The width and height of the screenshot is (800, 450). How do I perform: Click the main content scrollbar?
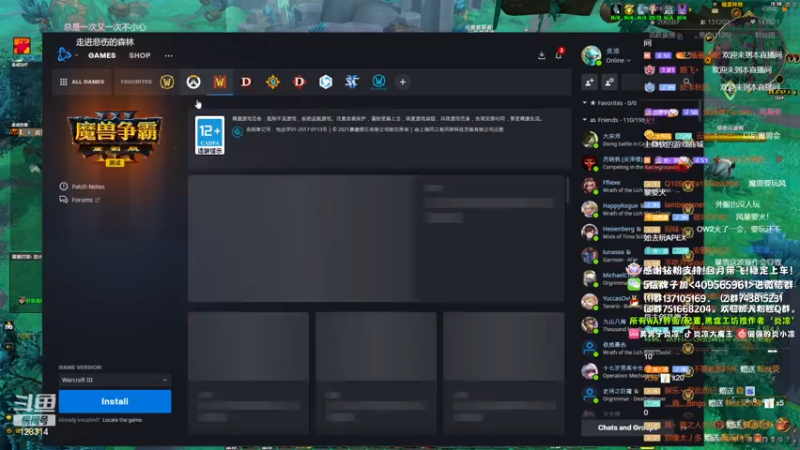coord(568,190)
